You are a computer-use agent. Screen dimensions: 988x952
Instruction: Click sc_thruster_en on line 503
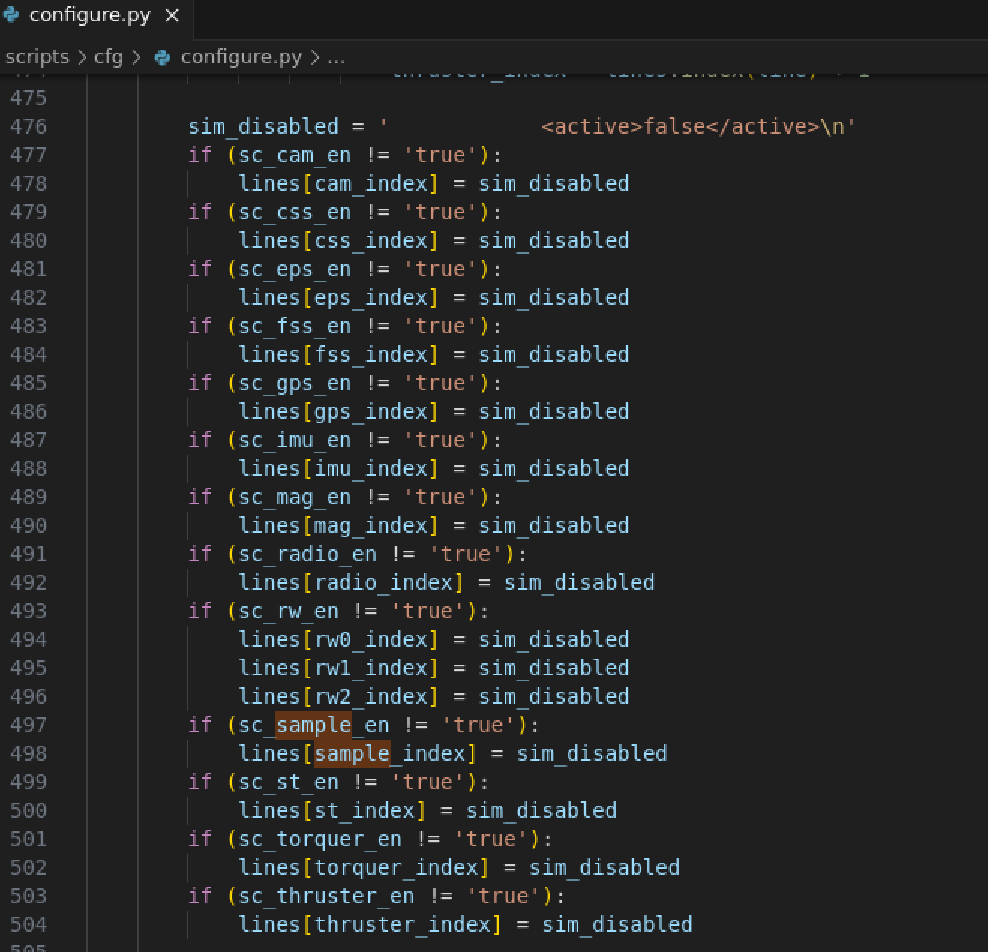point(326,897)
